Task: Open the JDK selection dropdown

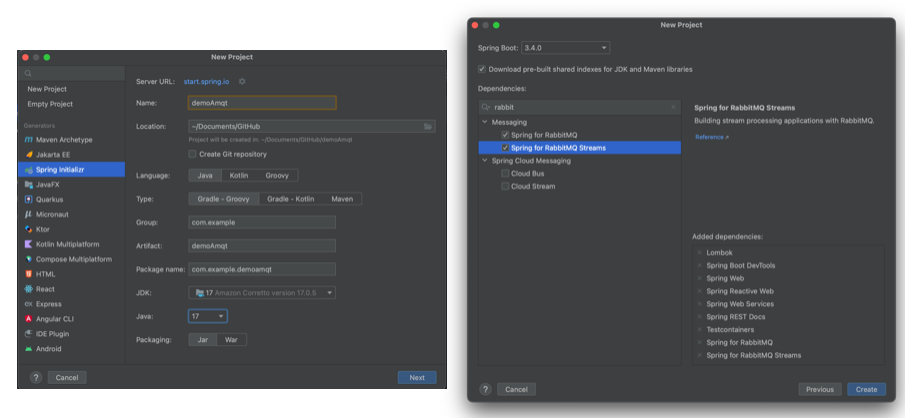Action: click(x=262, y=293)
